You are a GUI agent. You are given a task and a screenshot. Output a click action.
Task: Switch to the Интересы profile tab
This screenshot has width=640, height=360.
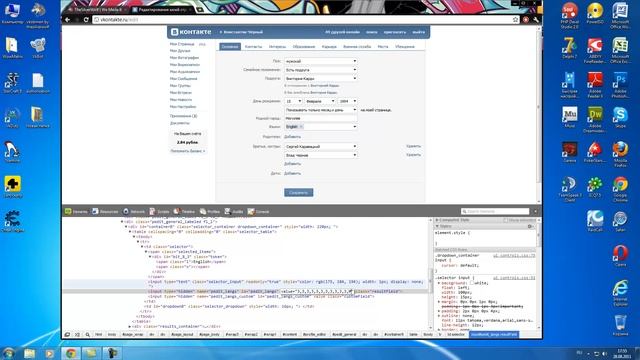[x=278, y=47]
